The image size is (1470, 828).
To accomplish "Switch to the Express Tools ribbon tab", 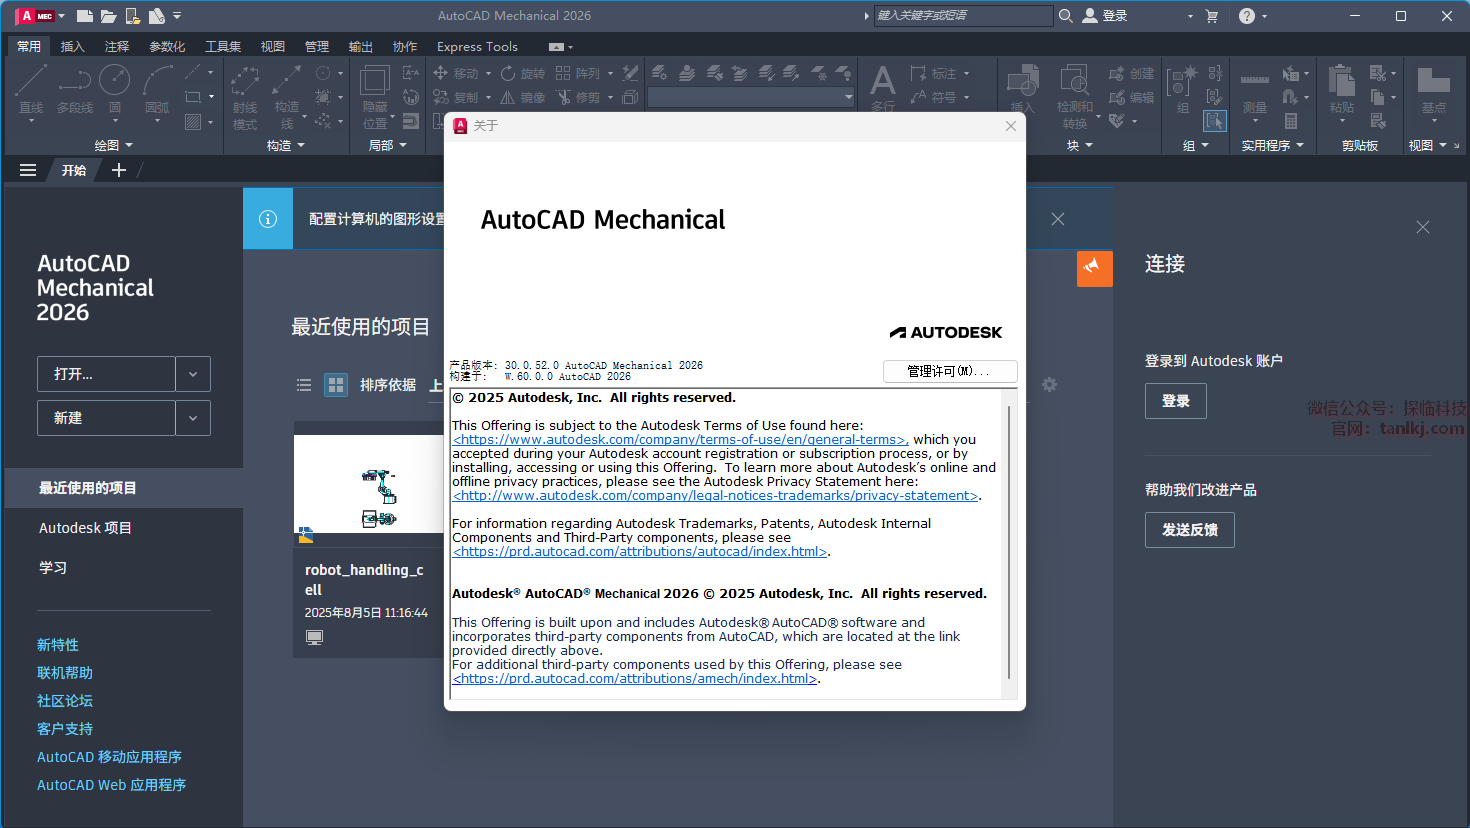I will click(477, 47).
